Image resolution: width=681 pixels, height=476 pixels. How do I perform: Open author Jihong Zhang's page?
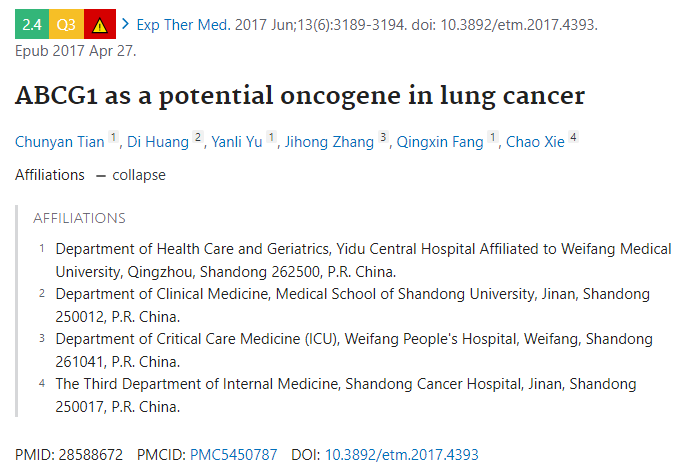pyautogui.click(x=329, y=142)
